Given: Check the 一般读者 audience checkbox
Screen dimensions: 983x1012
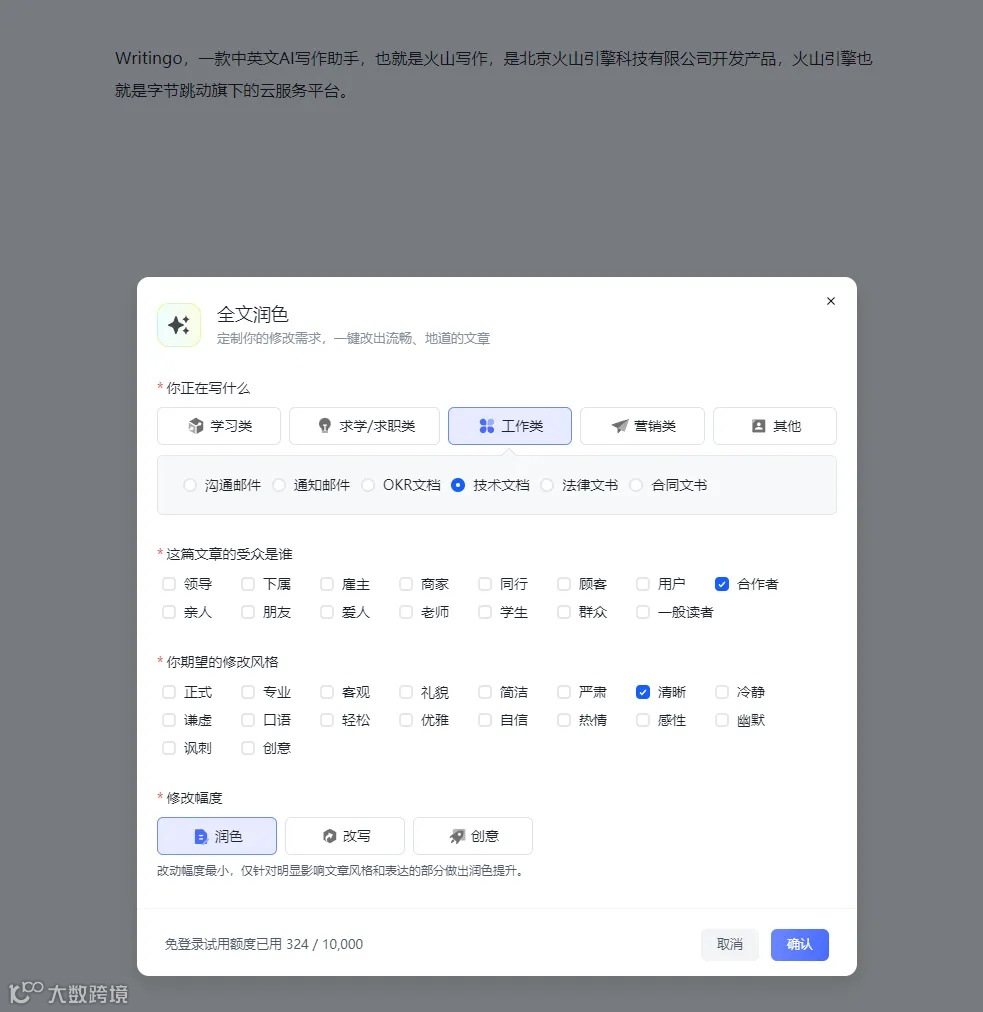Looking at the screenshot, I should pyautogui.click(x=643, y=612).
